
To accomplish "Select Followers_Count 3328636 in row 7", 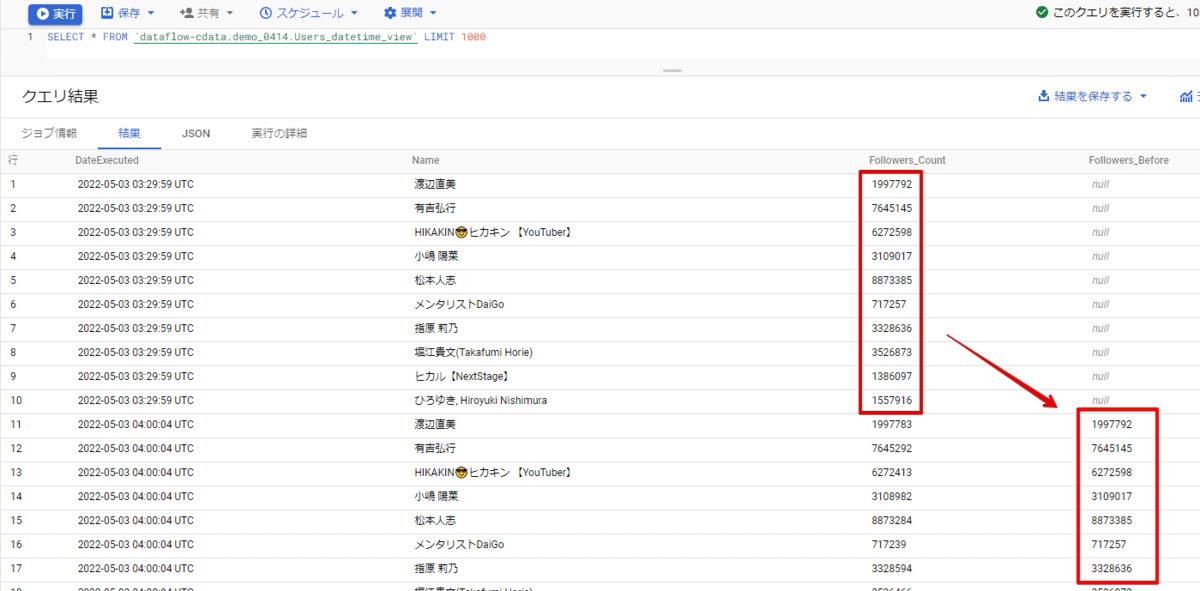I will click(x=892, y=328).
